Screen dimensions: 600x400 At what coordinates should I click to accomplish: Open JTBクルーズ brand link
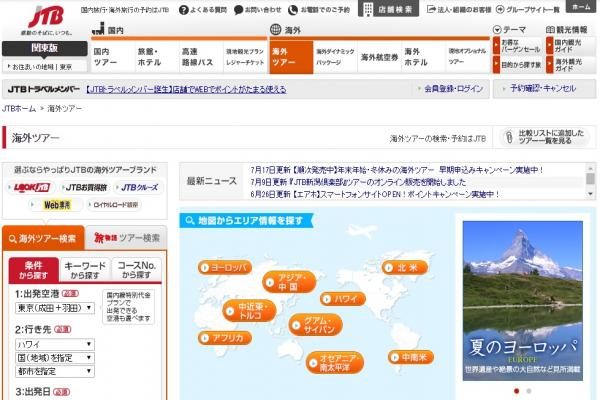(138, 188)
